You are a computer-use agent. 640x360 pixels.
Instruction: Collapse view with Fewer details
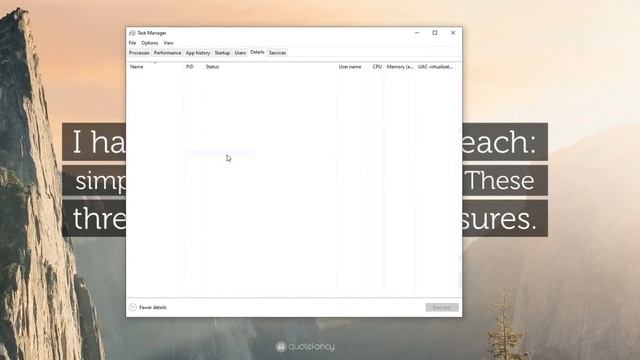pyautogui.click(x=148, y=307)
